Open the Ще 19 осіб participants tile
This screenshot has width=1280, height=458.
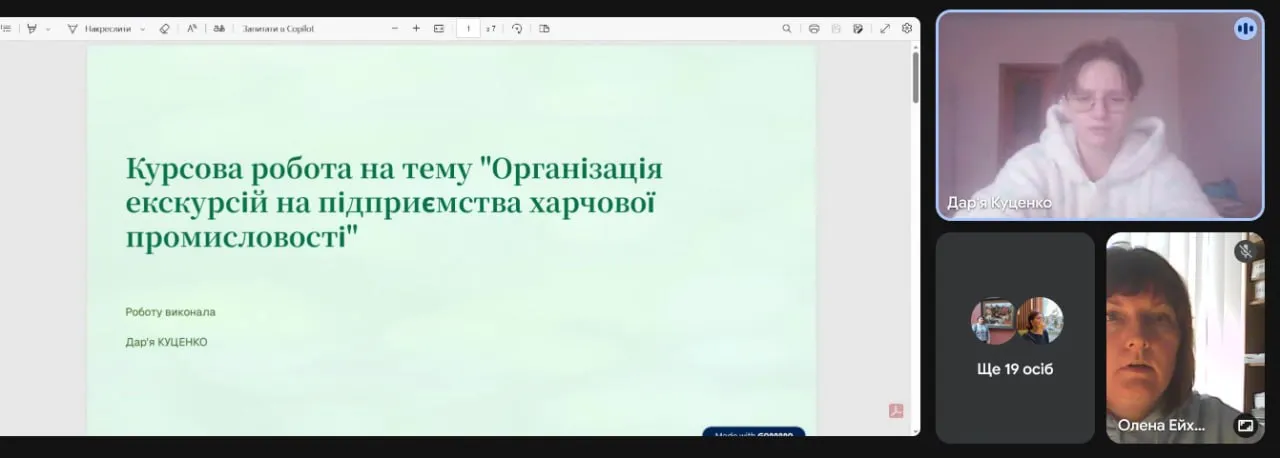point(1015,338)
